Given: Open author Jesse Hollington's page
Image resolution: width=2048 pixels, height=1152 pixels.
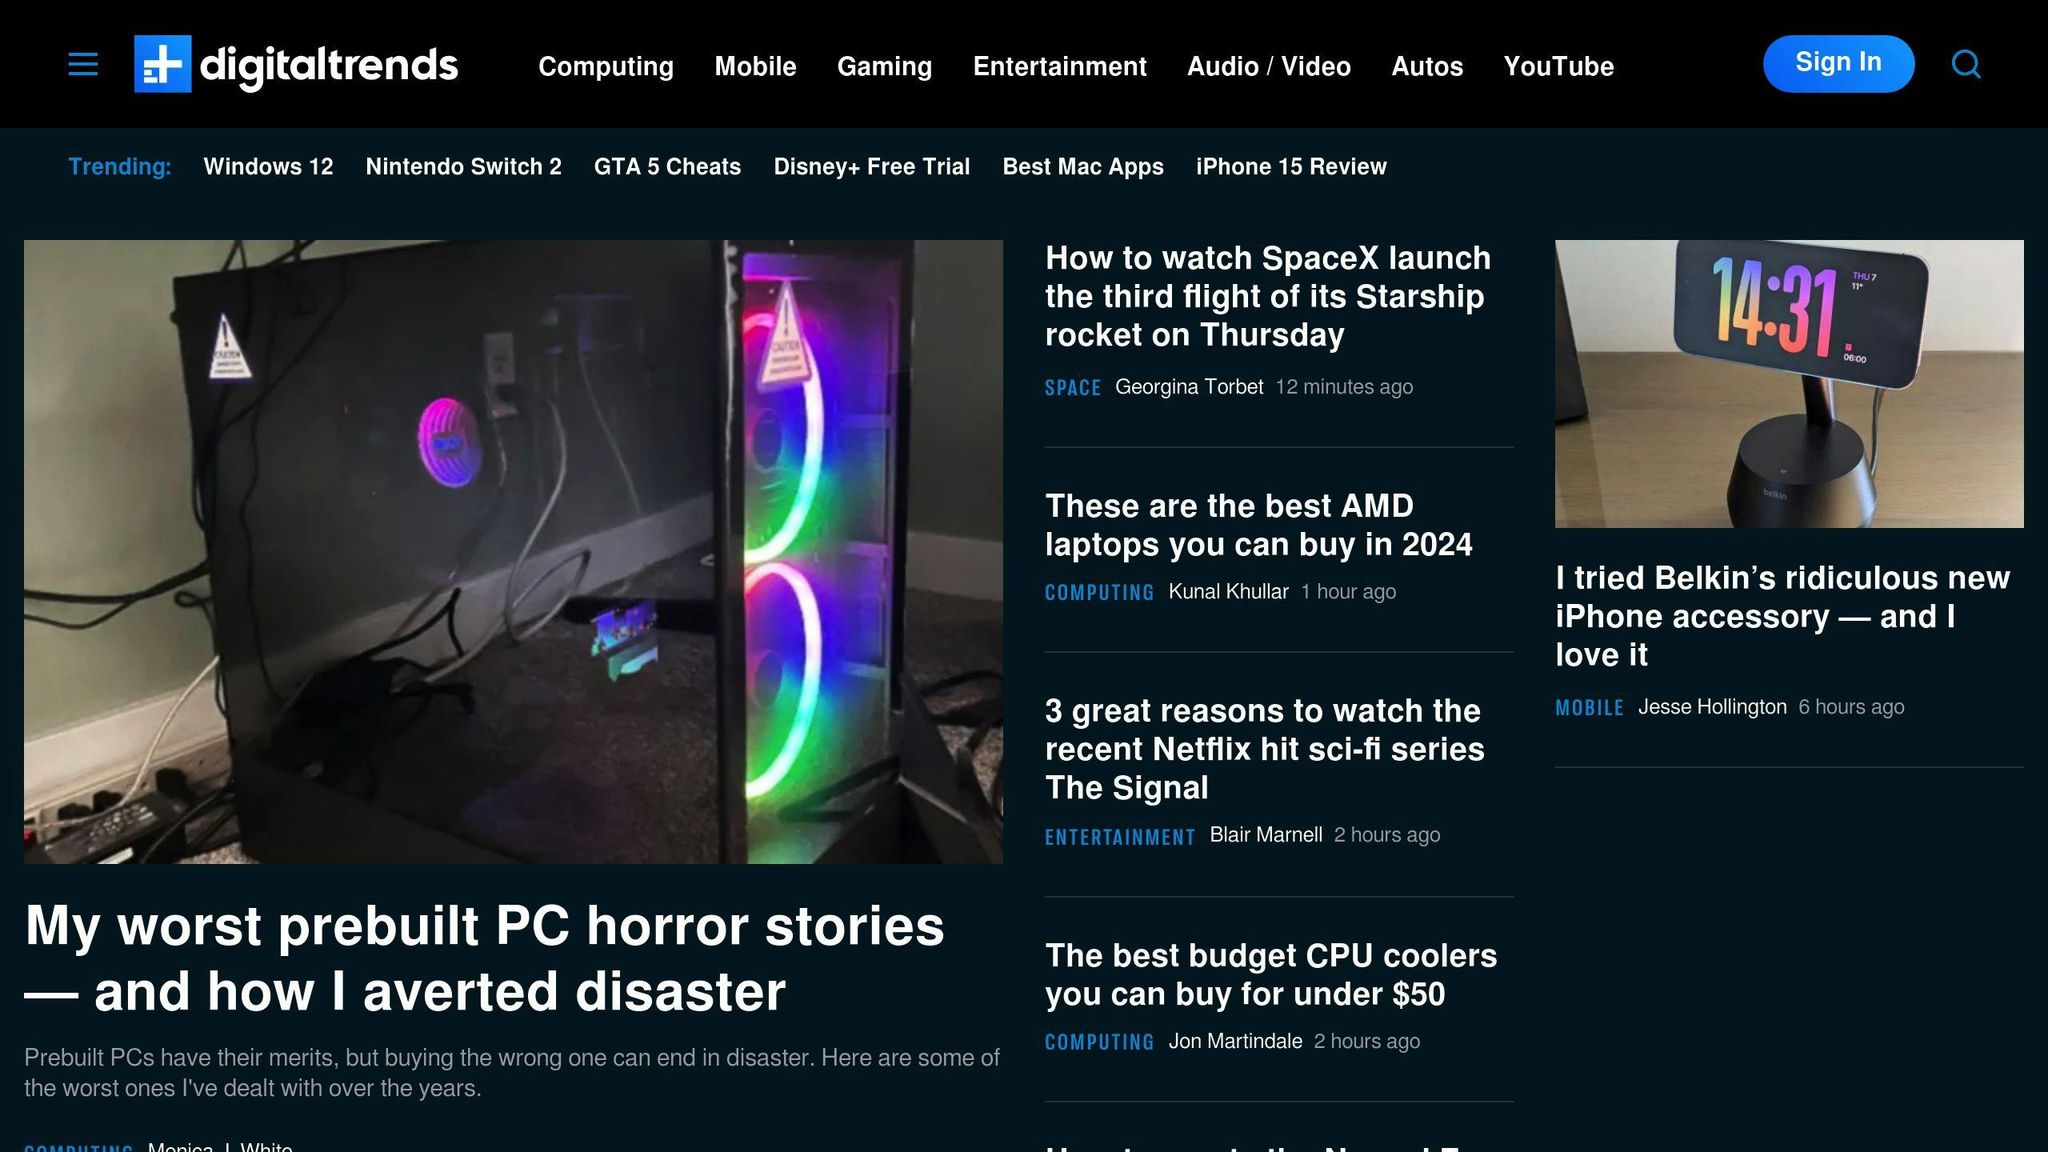Looking at the screenshot, I should [1711, 707].
